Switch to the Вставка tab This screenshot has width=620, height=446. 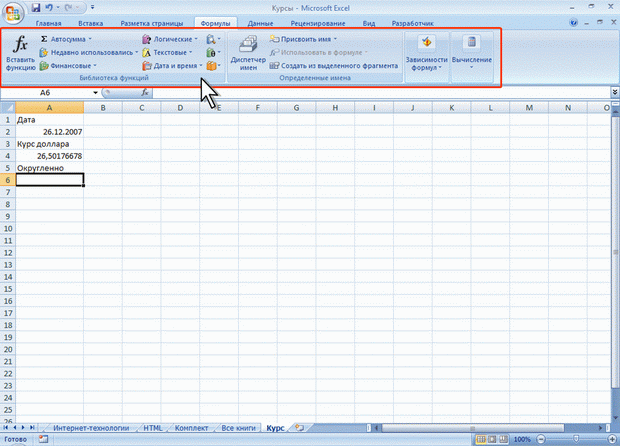coord(91,23)
